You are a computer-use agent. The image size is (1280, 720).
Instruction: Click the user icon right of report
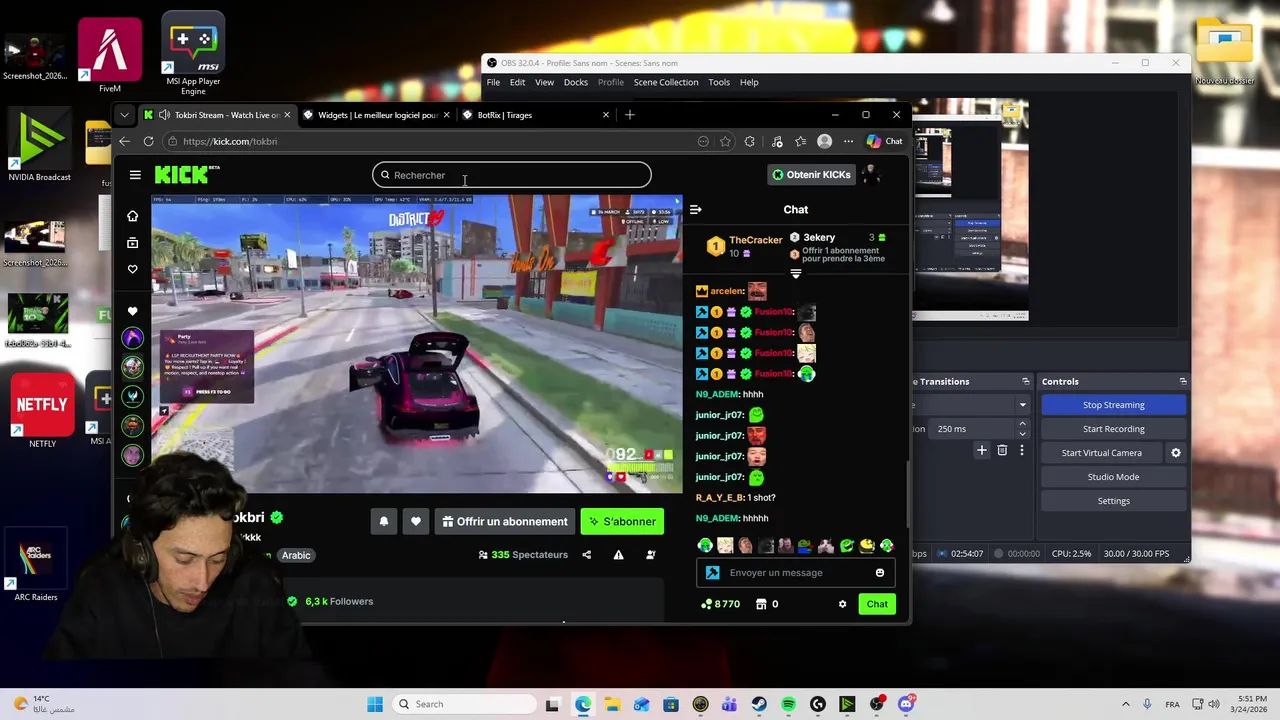click(x=651, y=555)
